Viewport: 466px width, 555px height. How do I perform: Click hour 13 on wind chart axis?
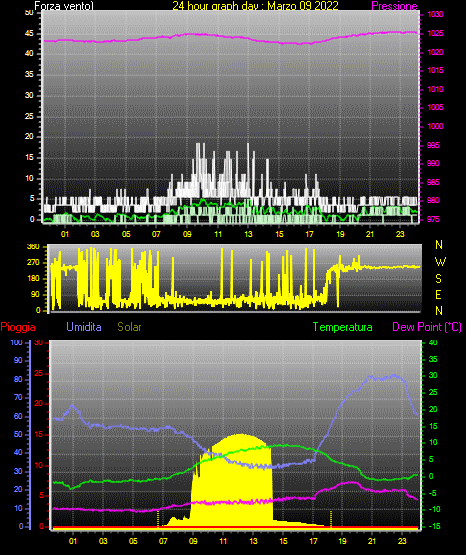[248, 234]
